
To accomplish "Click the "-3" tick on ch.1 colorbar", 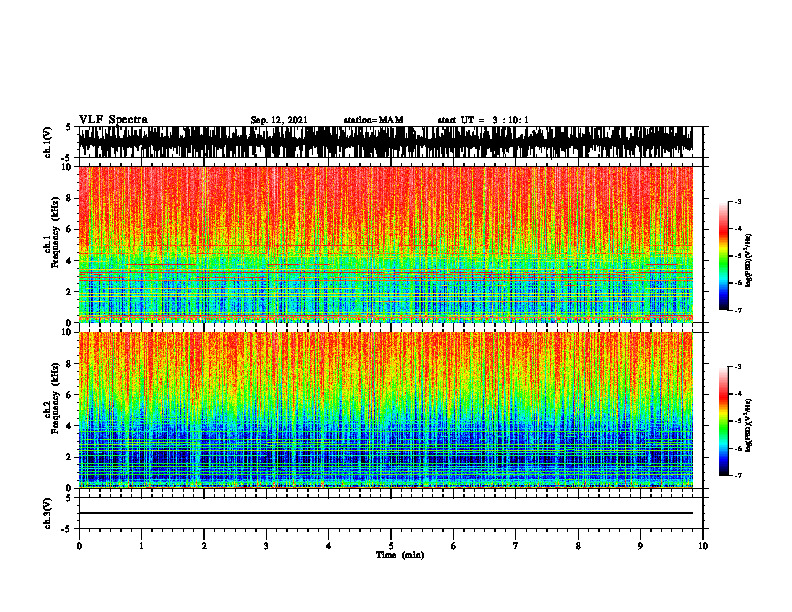I will (738, 201).
